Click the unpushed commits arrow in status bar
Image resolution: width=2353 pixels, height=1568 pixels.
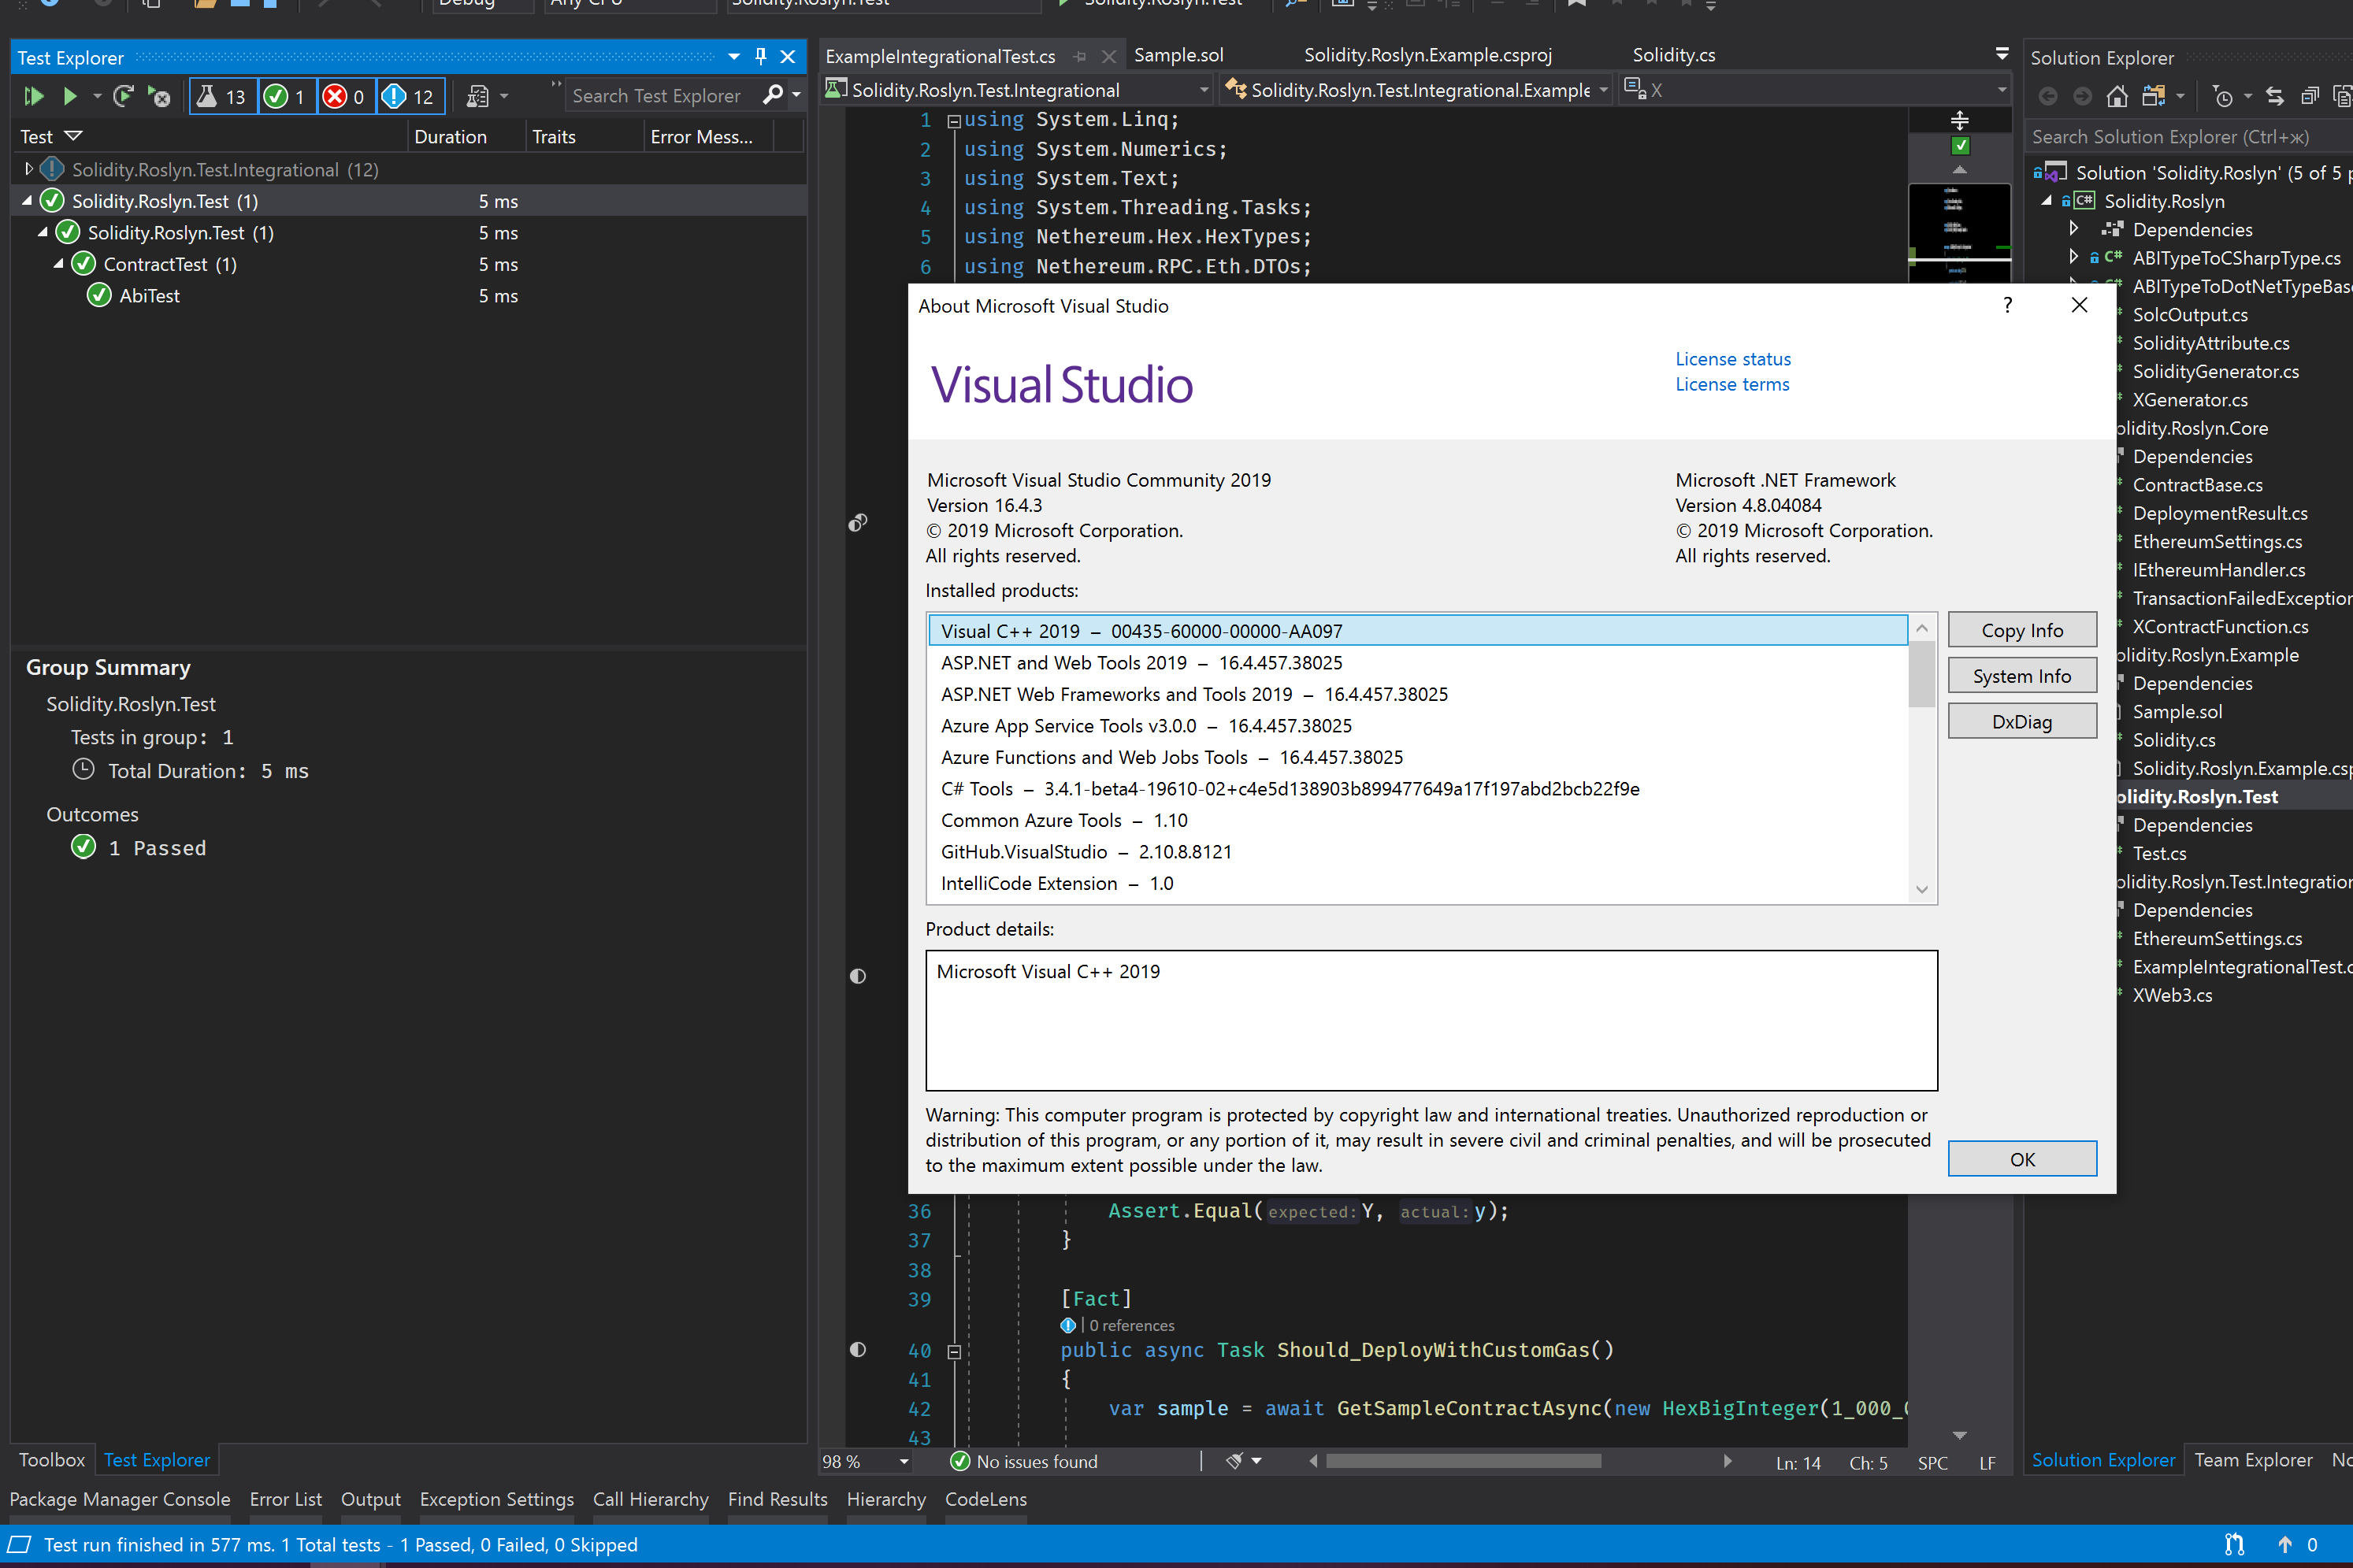[x=2285, y=1544]
